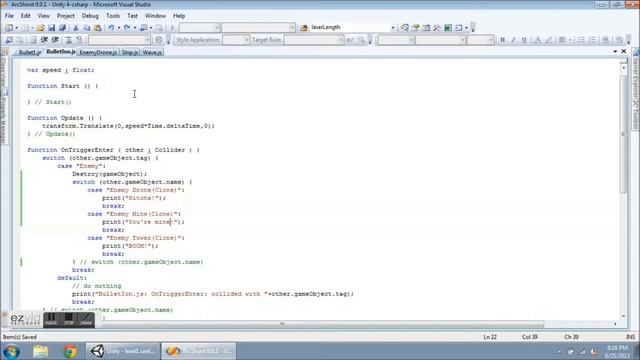
Task: Open the Project menu
Action: pos(66,16)
